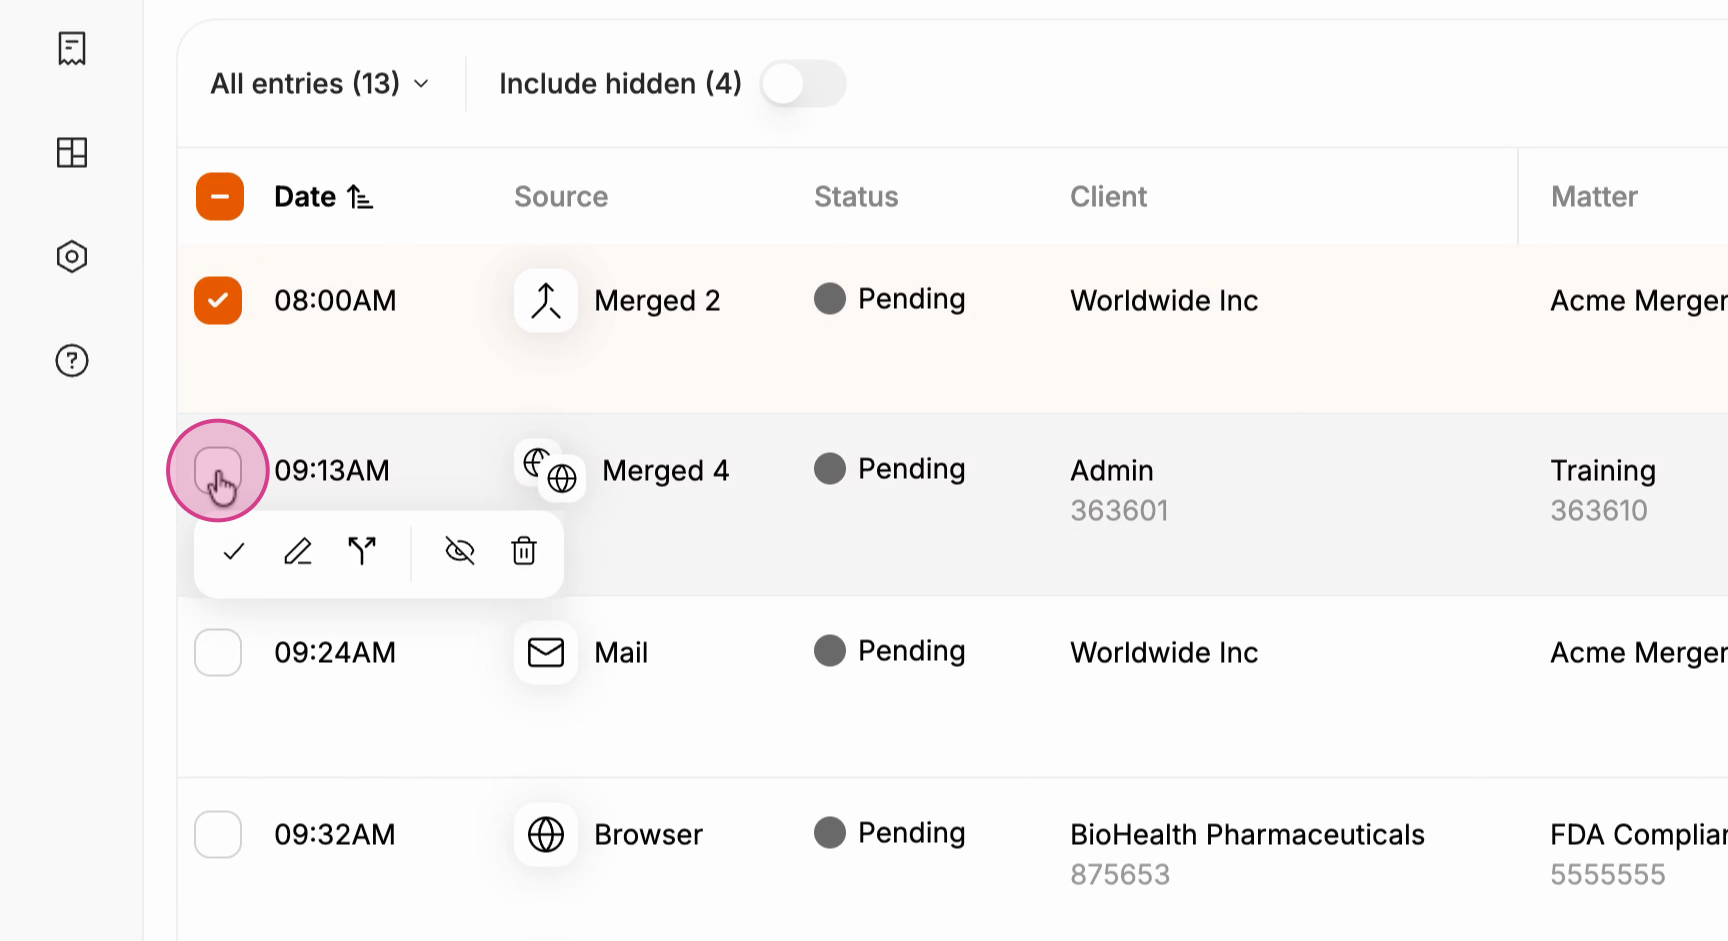Select the BioHealth Pharmaceuticals client cell
This screenshot has width=1728, height=941.
1247,854
